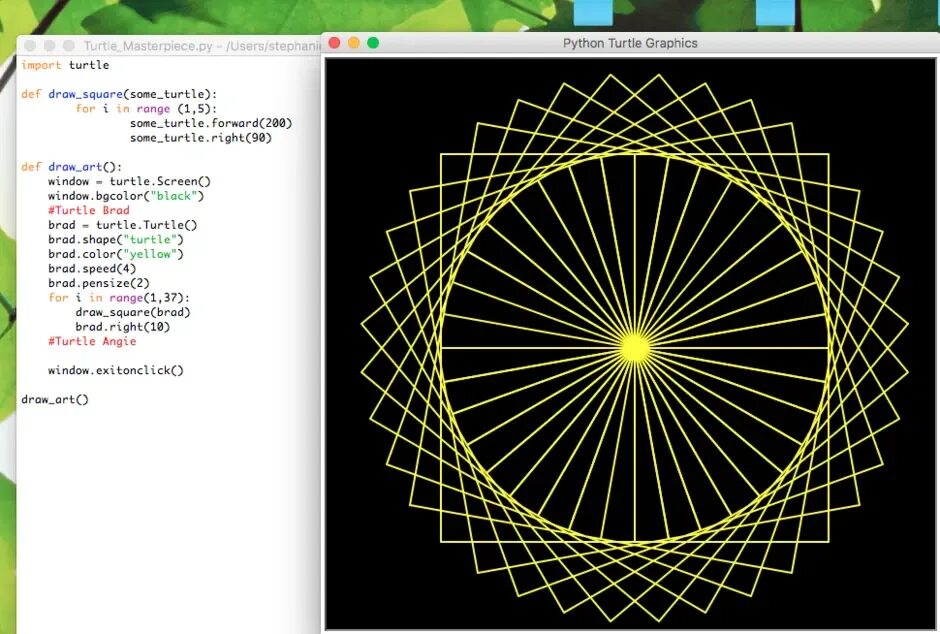Click the gray minimize button of editor window
The image size is (940, 634).
pyautogui.click(x=49, y=46)
